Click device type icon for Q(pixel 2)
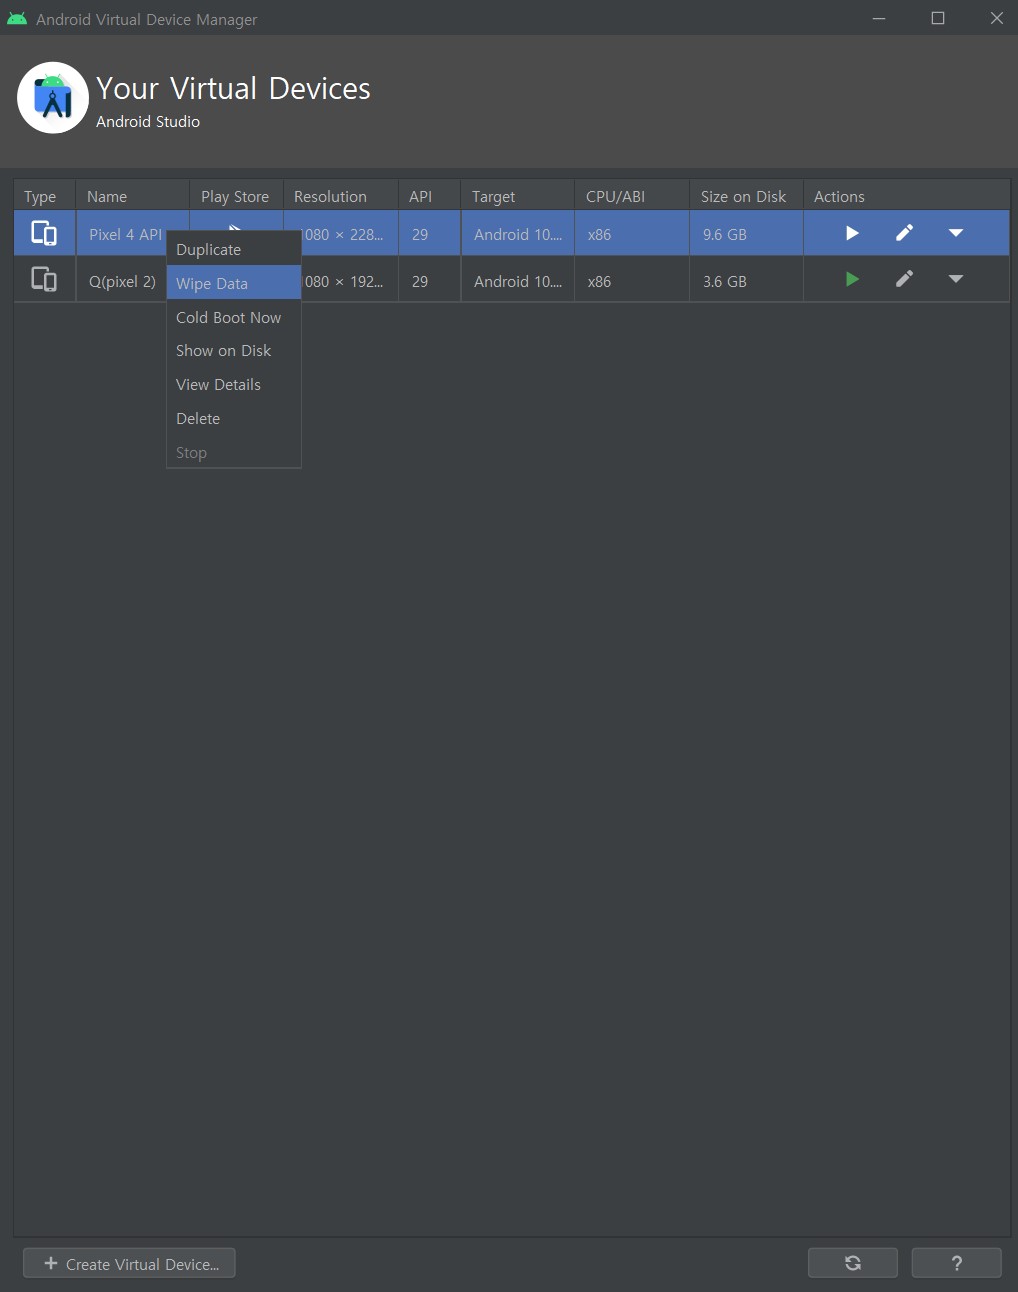The height and width of the screenshot is (1292, 1018). tap(44, 280)
